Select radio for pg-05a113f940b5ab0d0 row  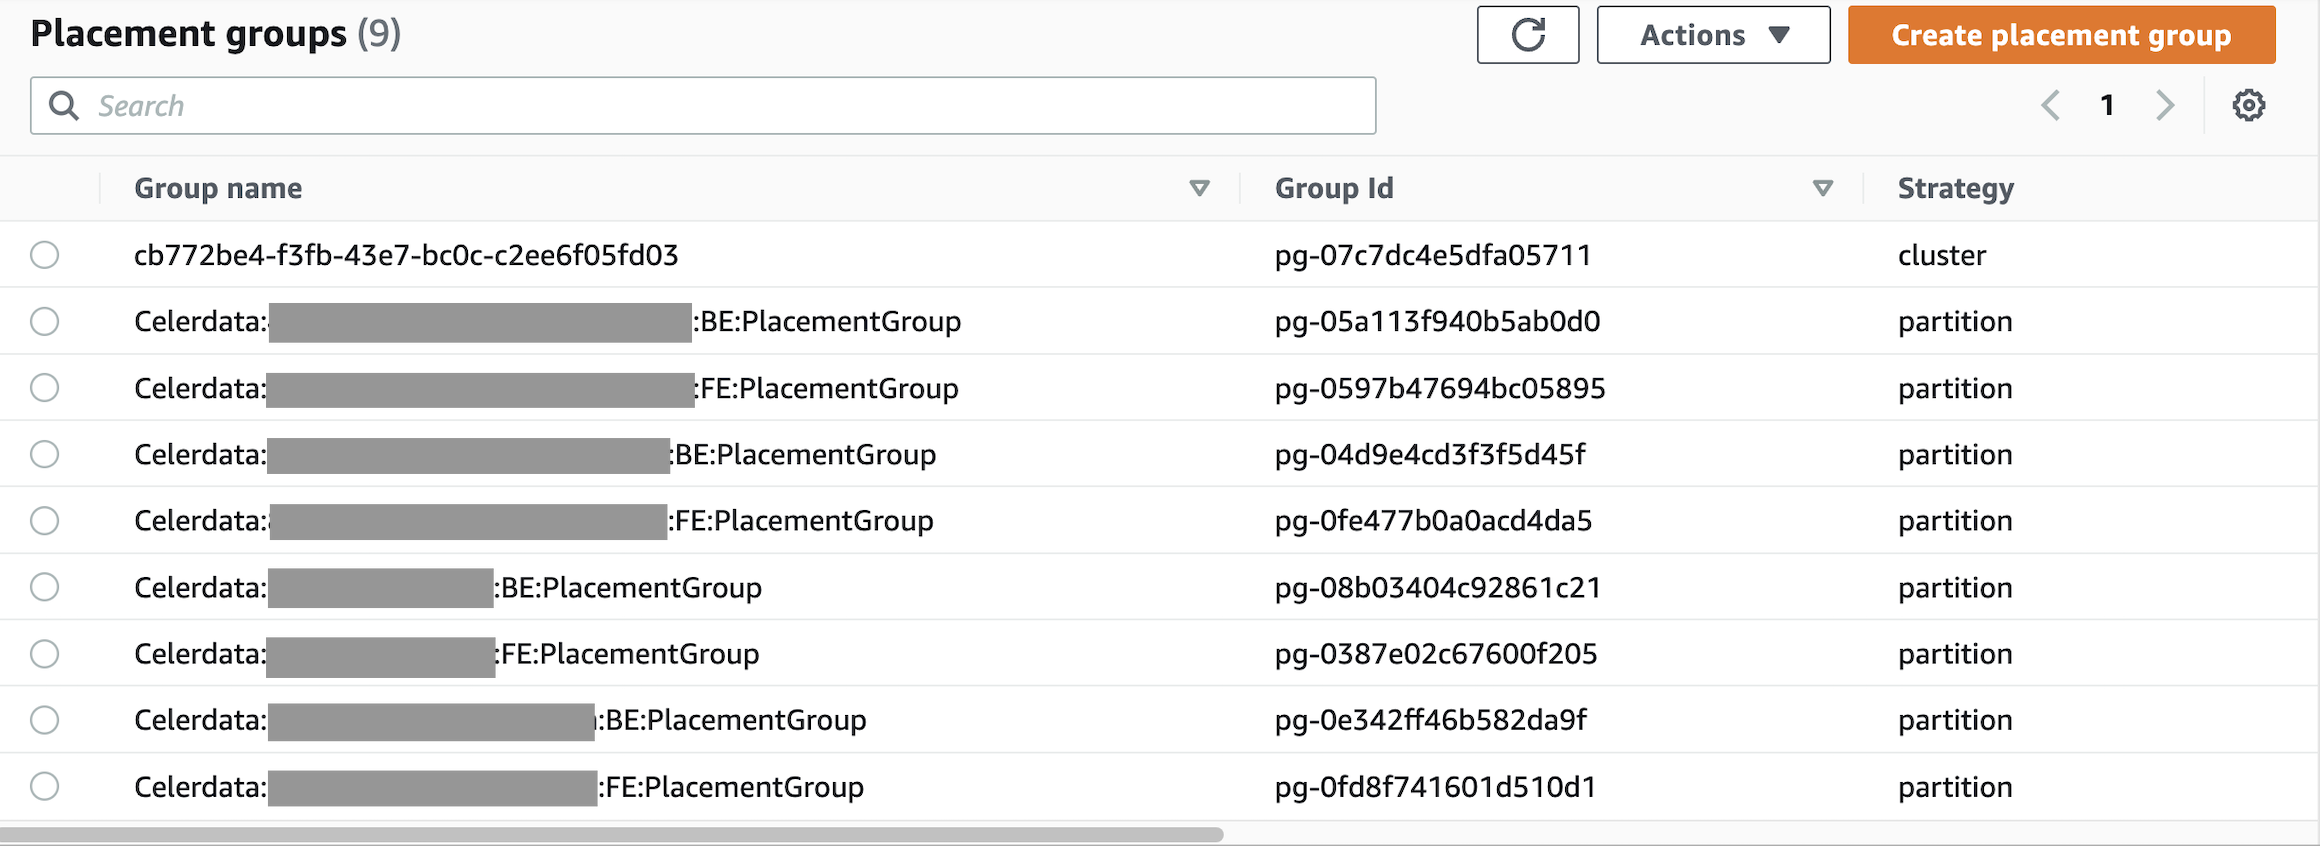click(44, 321)
